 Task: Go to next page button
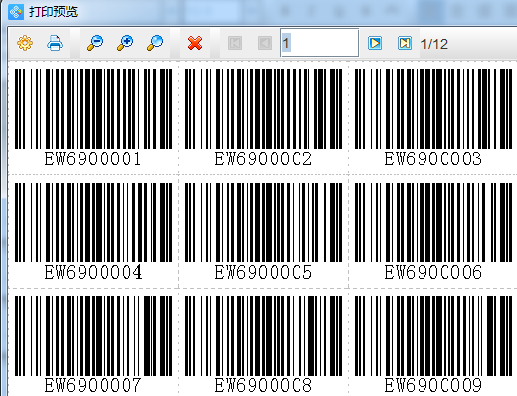coord(375,43)
